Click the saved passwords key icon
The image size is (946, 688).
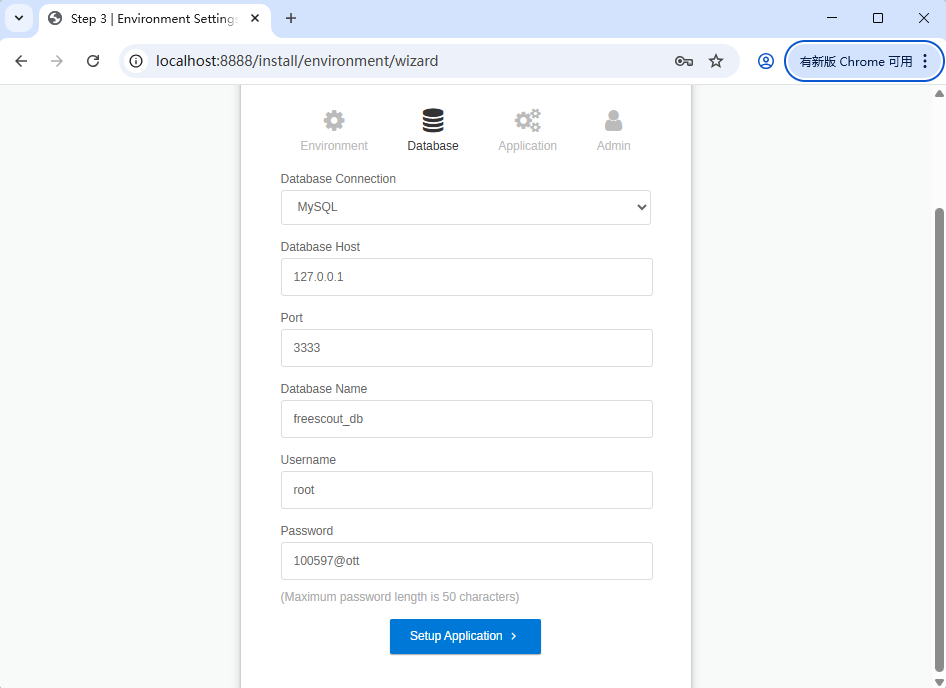tap(684, 61)
